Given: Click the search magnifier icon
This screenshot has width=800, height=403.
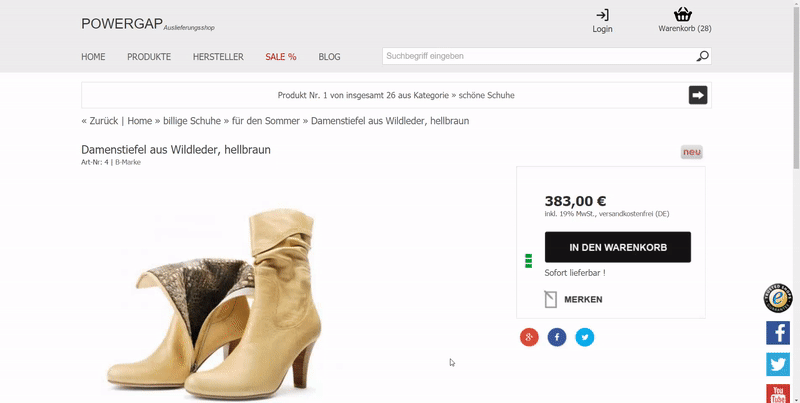Looking at the screenshot, I should 703,56.
